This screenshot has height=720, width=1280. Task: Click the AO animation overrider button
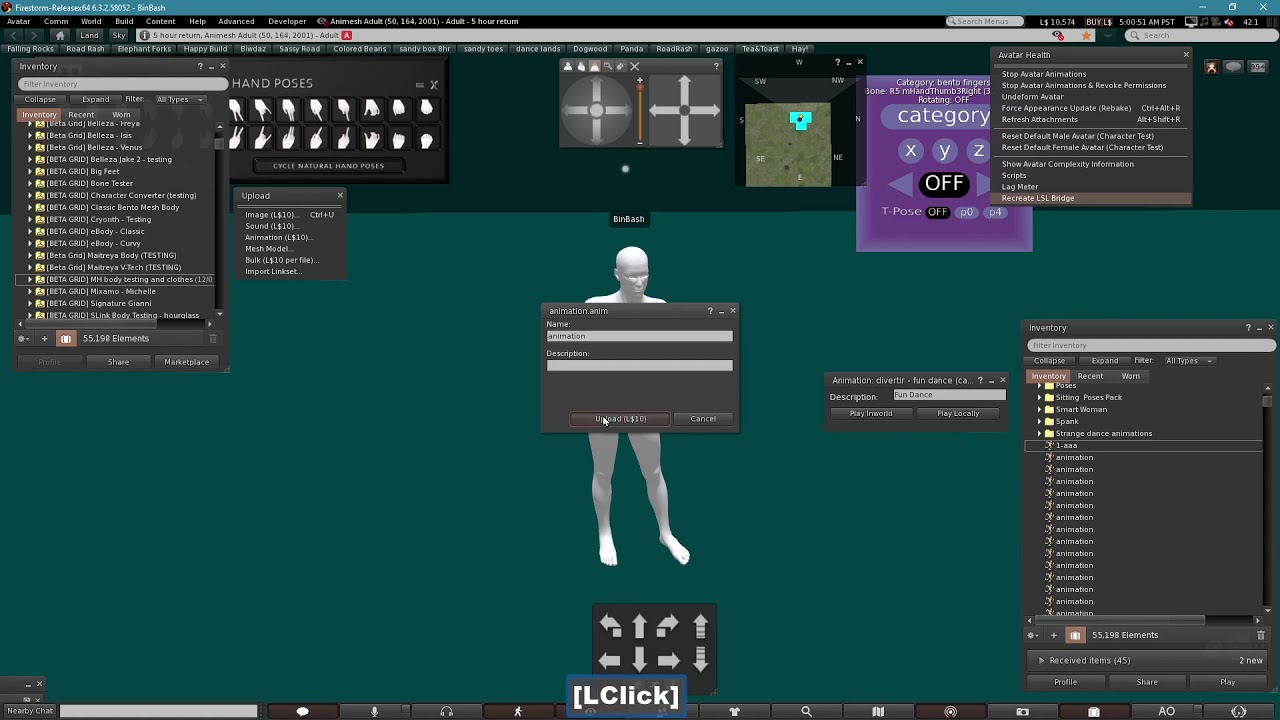[1166, 711]
